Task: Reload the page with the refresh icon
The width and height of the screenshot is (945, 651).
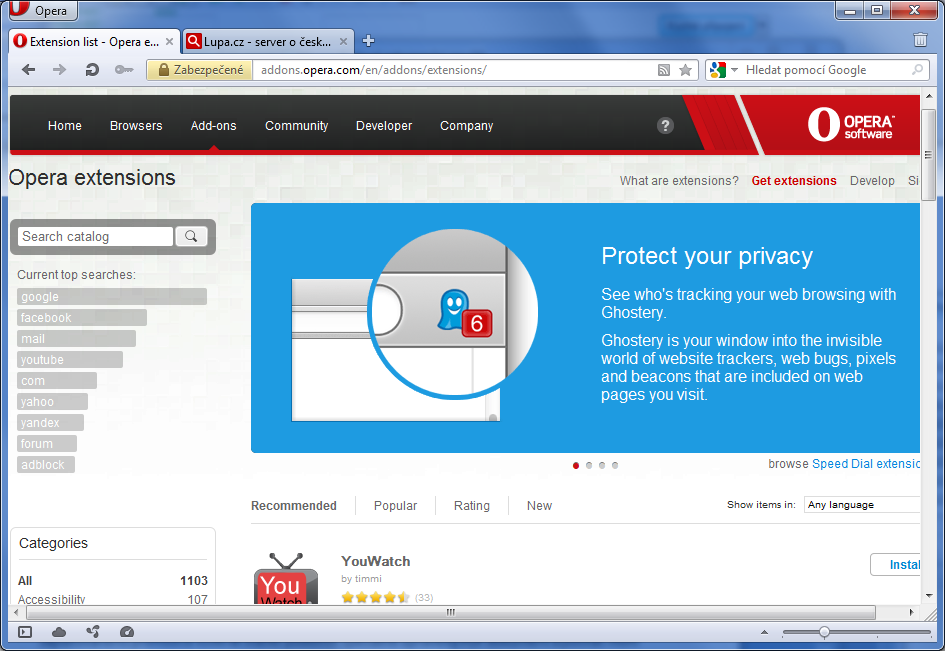Action: pos(92,70)
